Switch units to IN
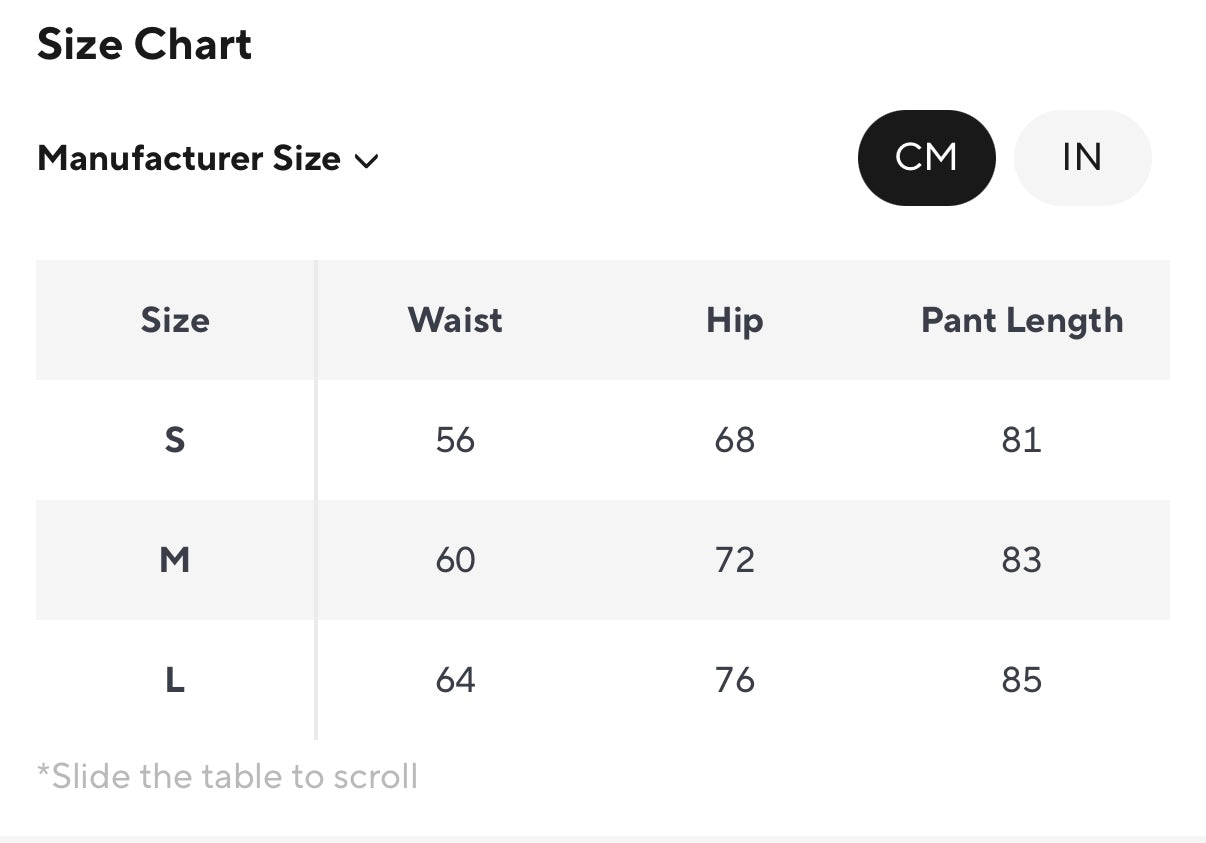The width and height of the screenshot is (1206, 843). coord(1082,158)
